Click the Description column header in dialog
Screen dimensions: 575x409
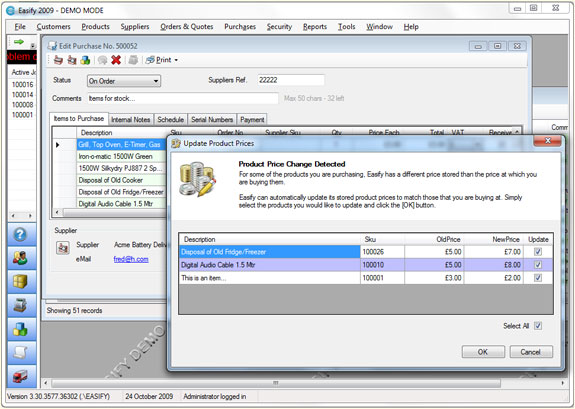270,239
